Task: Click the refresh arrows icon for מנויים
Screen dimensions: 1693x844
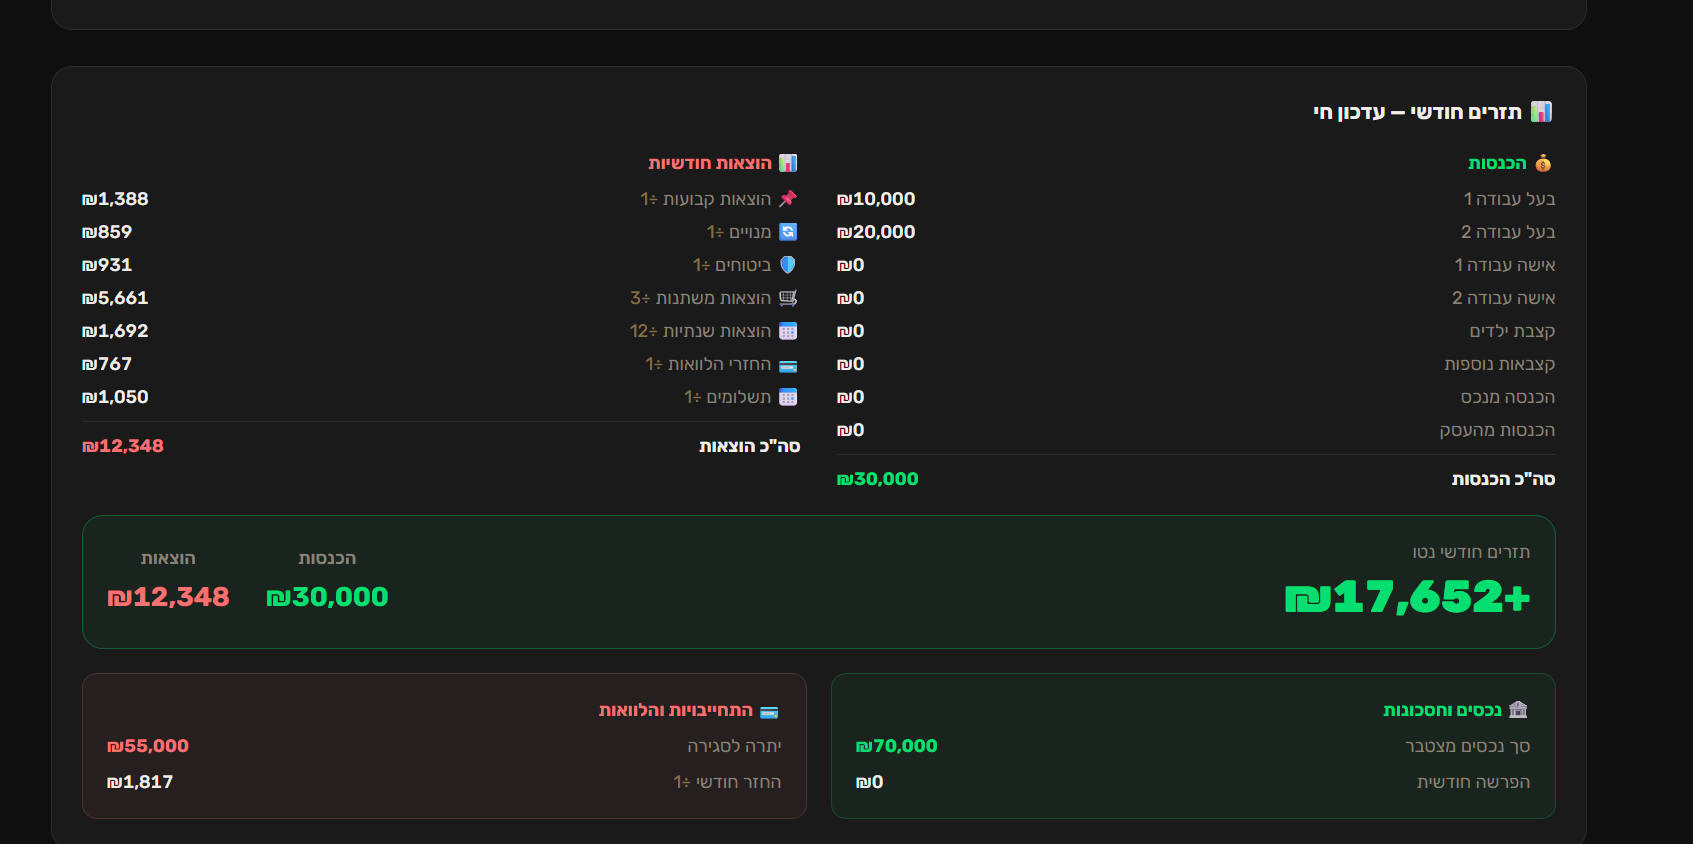Action: pos(788,232)
